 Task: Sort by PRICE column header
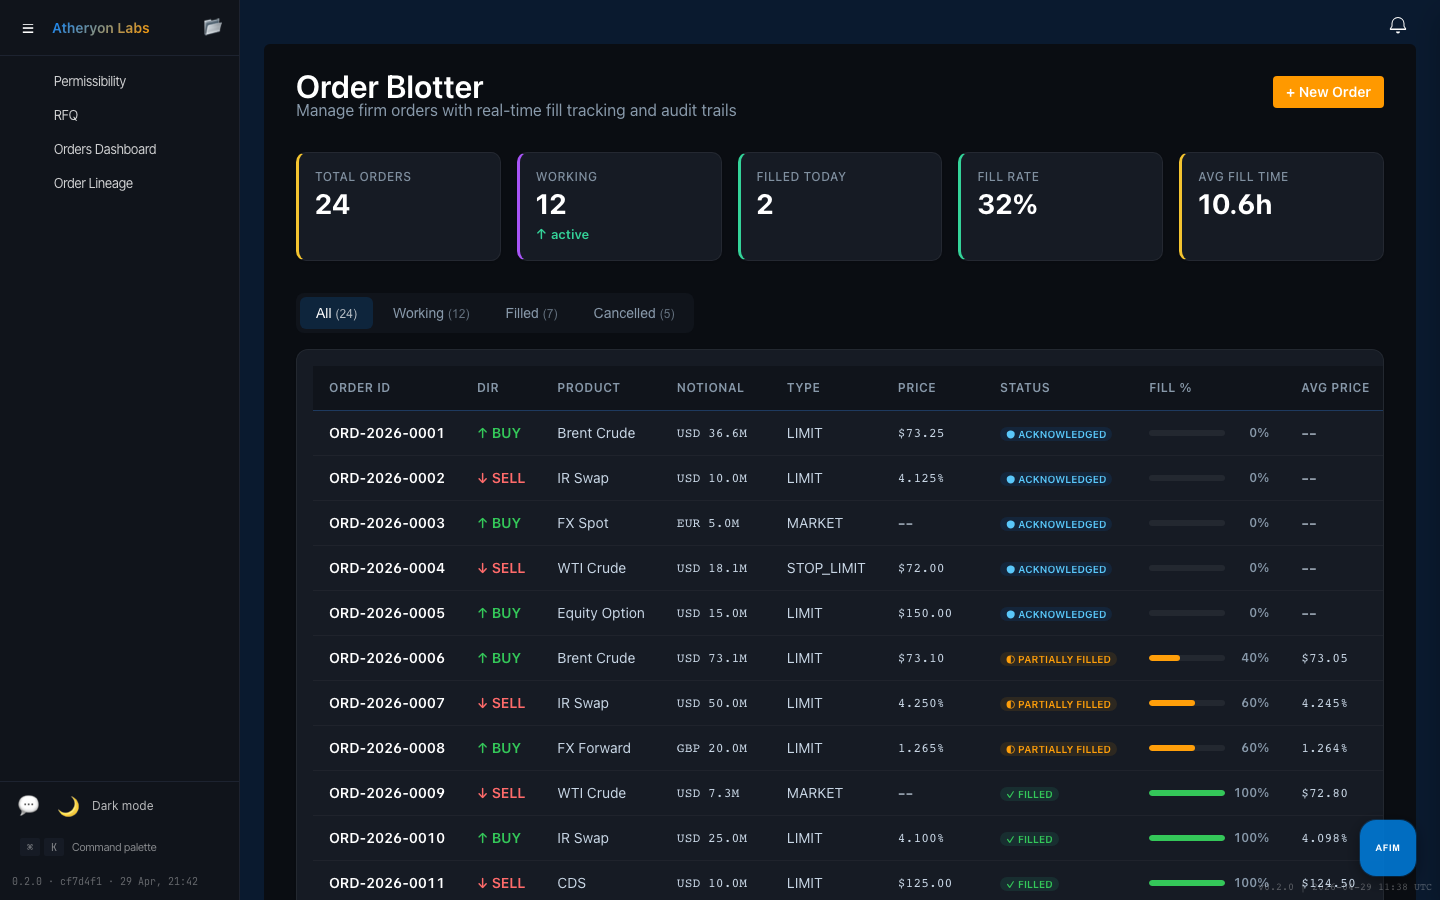pos(916,388)
